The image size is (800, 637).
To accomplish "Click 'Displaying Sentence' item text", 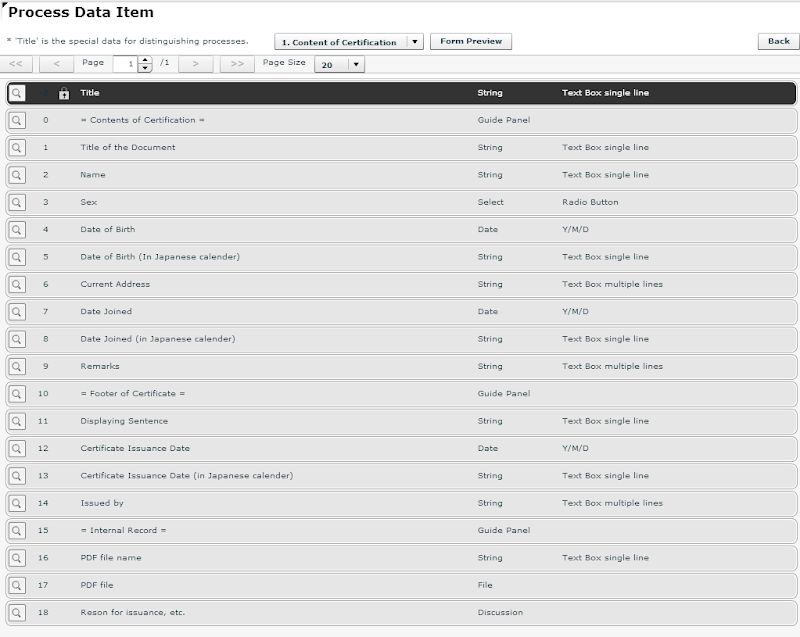I will tap(124, 421).
